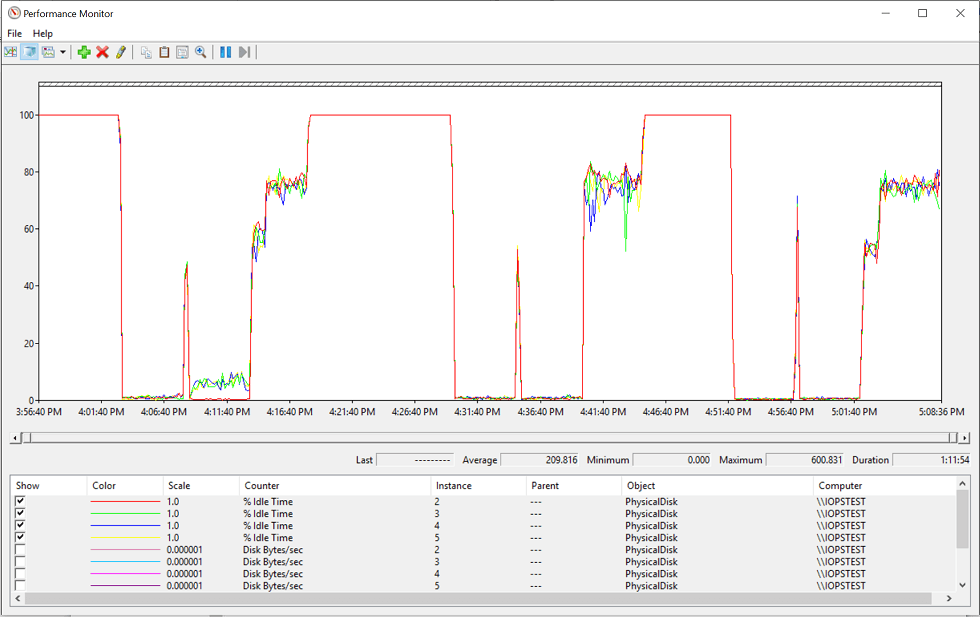
Task: Update data with the skip-forward icon
Action: (x=245, y=51)
